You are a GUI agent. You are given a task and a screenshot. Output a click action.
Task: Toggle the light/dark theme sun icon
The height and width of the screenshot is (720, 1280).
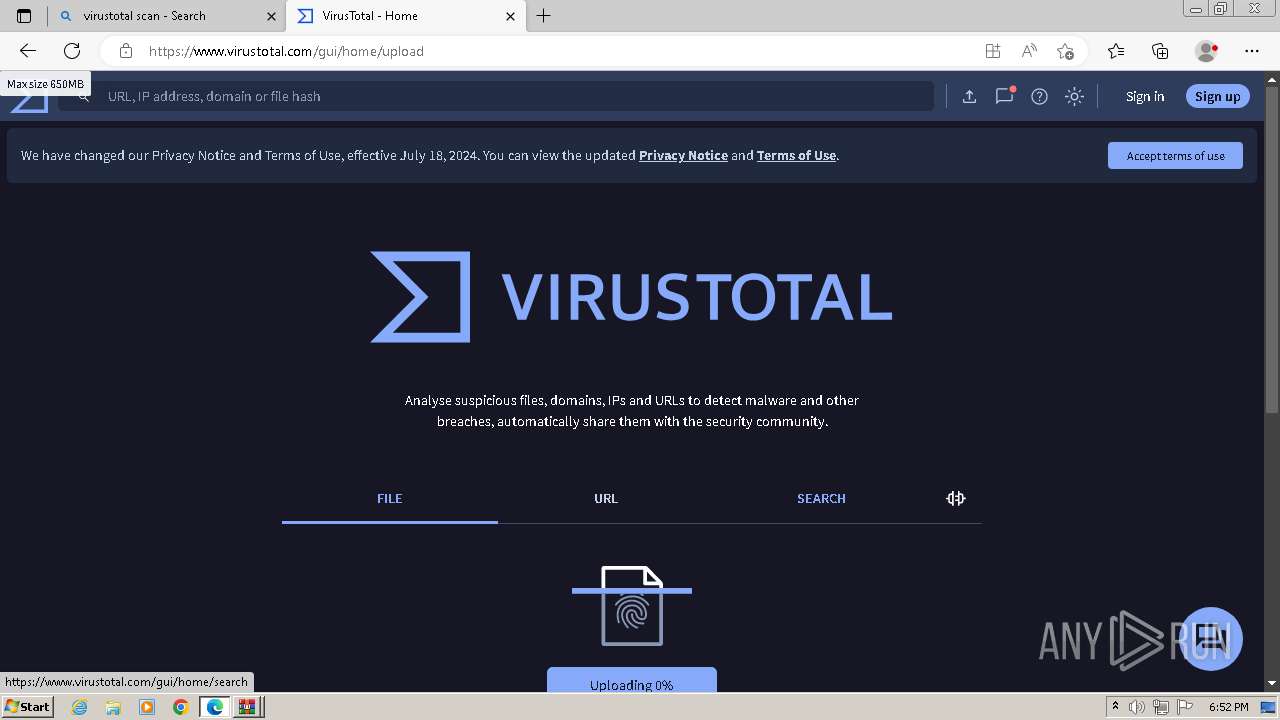point(1074,96)
